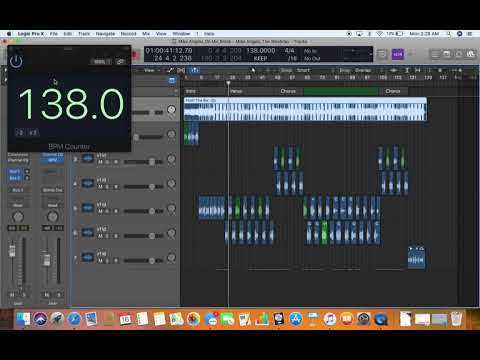This screenshot has width=480, height=360.
Task: Toggle the purple count-in button
Action: tap(398, 54)
